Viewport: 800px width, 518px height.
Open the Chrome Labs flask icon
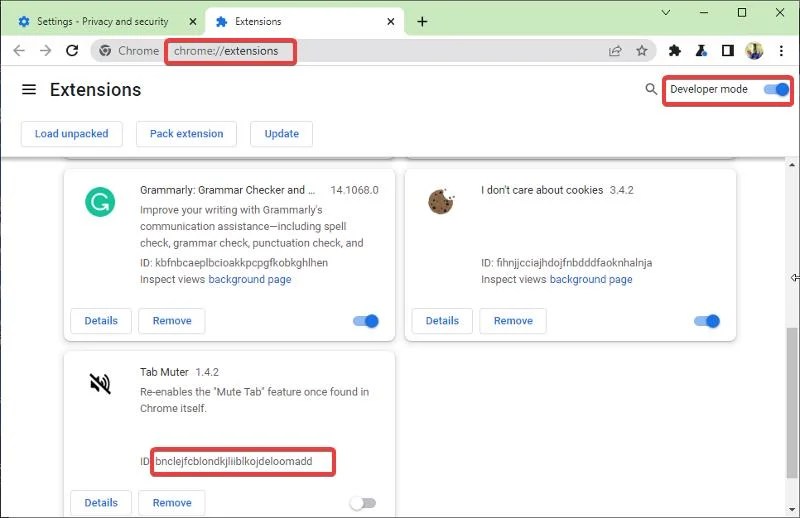tap(702, 51)
